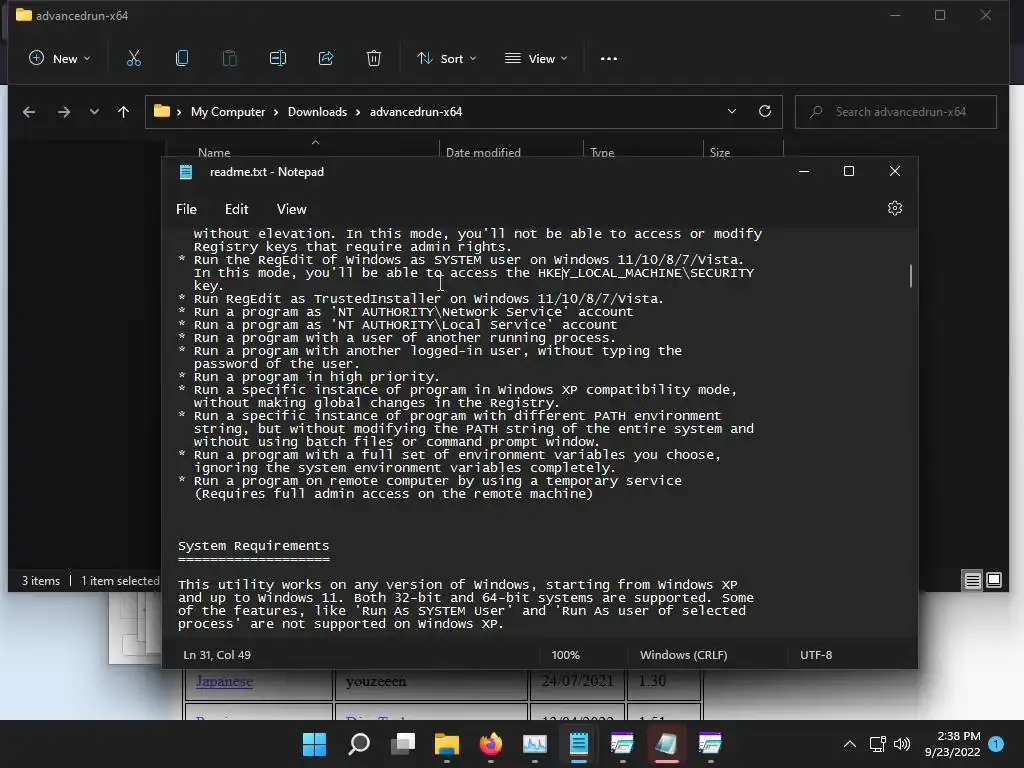
Task: Open the resource monitor app taskbar icon
Action: pyautogui.click(x=534, y=744)
